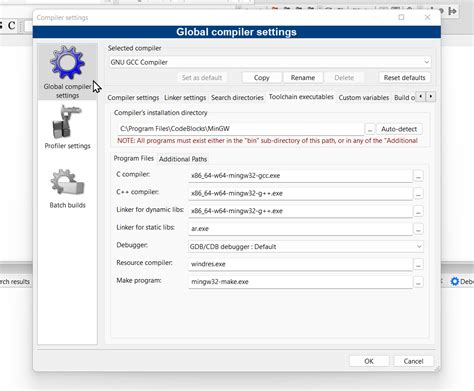474x391 pixels.
Task: Open Global compiler settings gear icon
Action: point(67,62)
